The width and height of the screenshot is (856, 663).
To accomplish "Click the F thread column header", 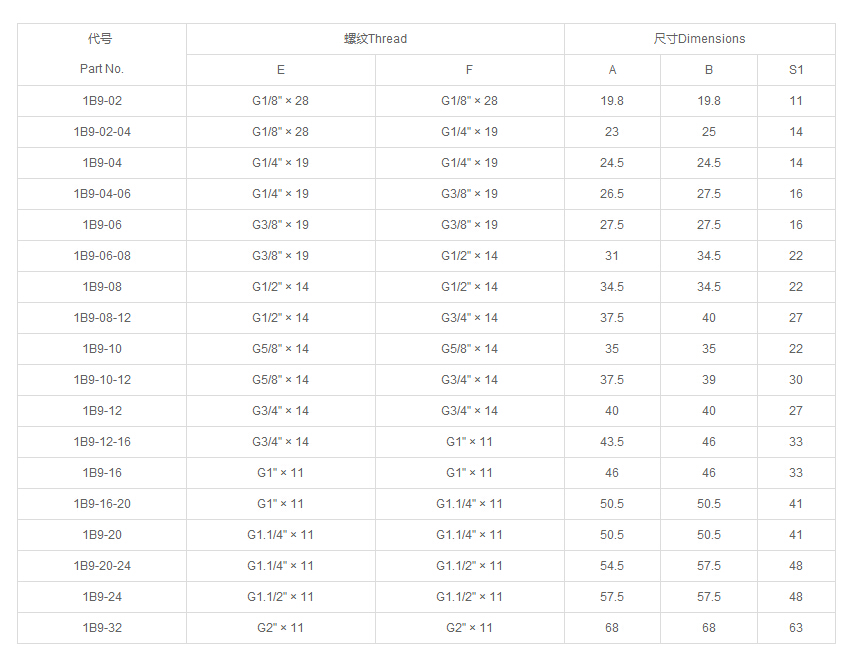I will pyautogui.click(x=469, y=70).
